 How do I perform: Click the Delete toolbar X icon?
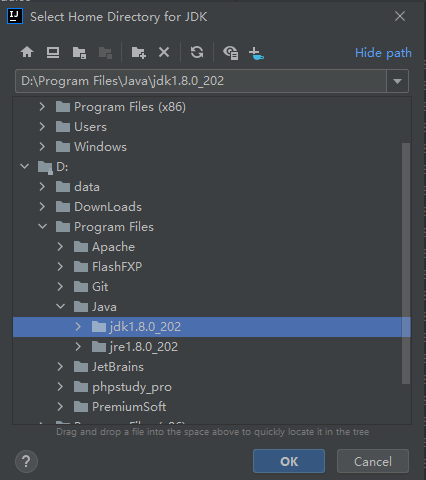pyautogui.click(x=164, y=52)
